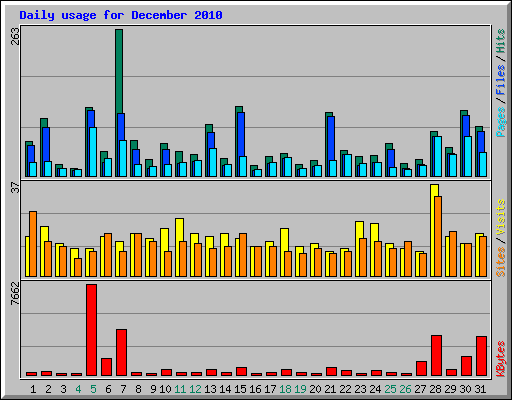Click day 18 weekend label
The image size is (512, 400).
pos(285,389)
